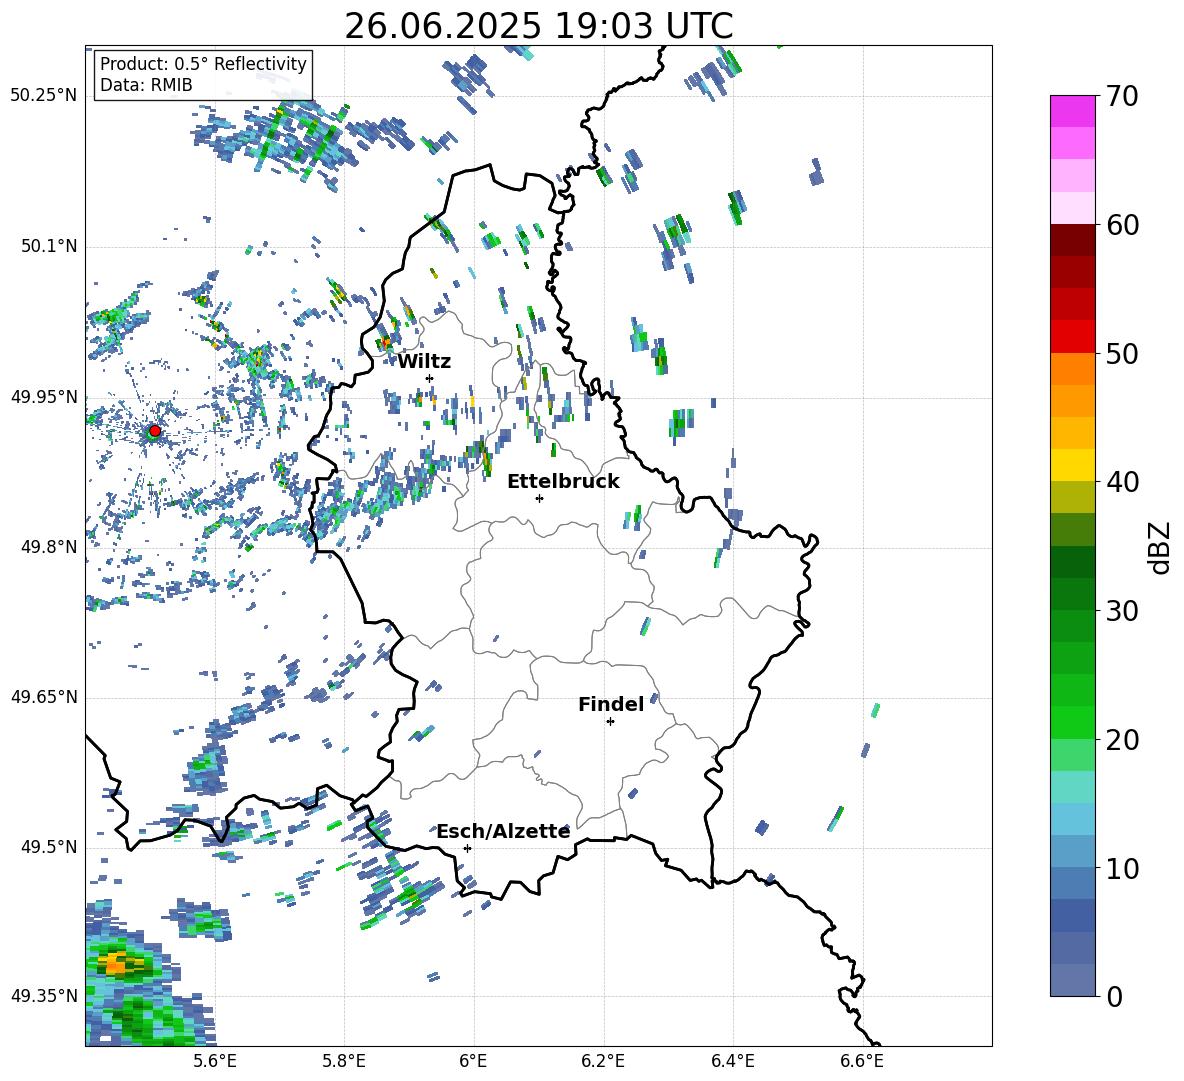1184x1081 pixels.
Task: Pick the bright red colorbar segment above 50
Action: (1072, 336)
